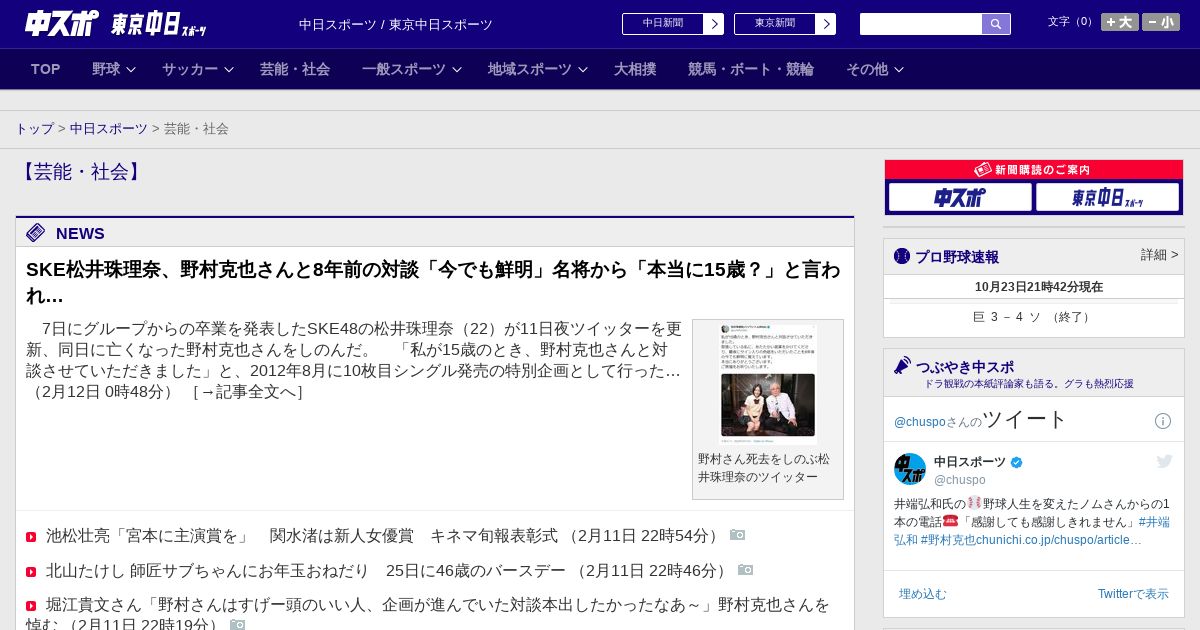Open the 中スポ logo home link
Viewport: 1200px width, 630px height.
[62, 23]
